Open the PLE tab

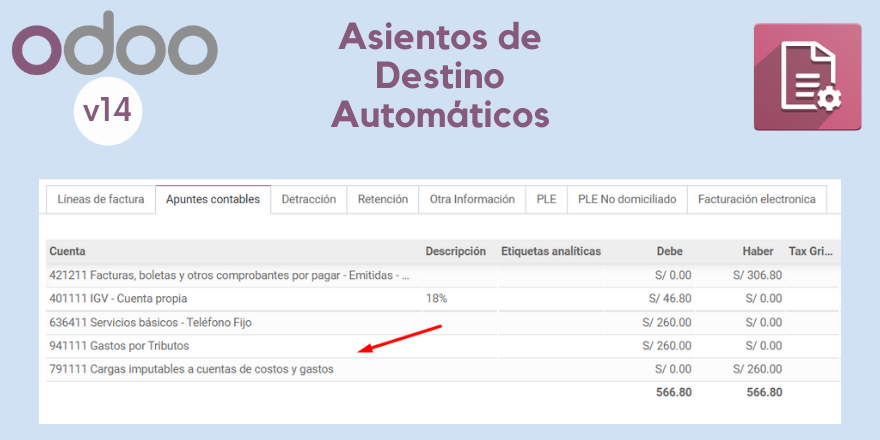click(546, 199)
